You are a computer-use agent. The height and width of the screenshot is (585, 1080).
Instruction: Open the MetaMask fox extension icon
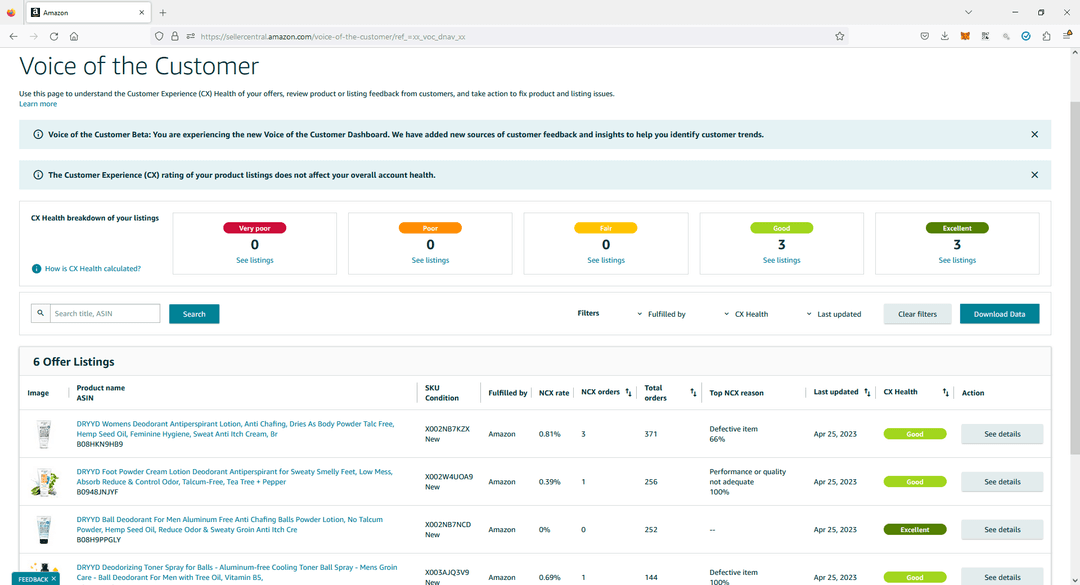point(965,37)
